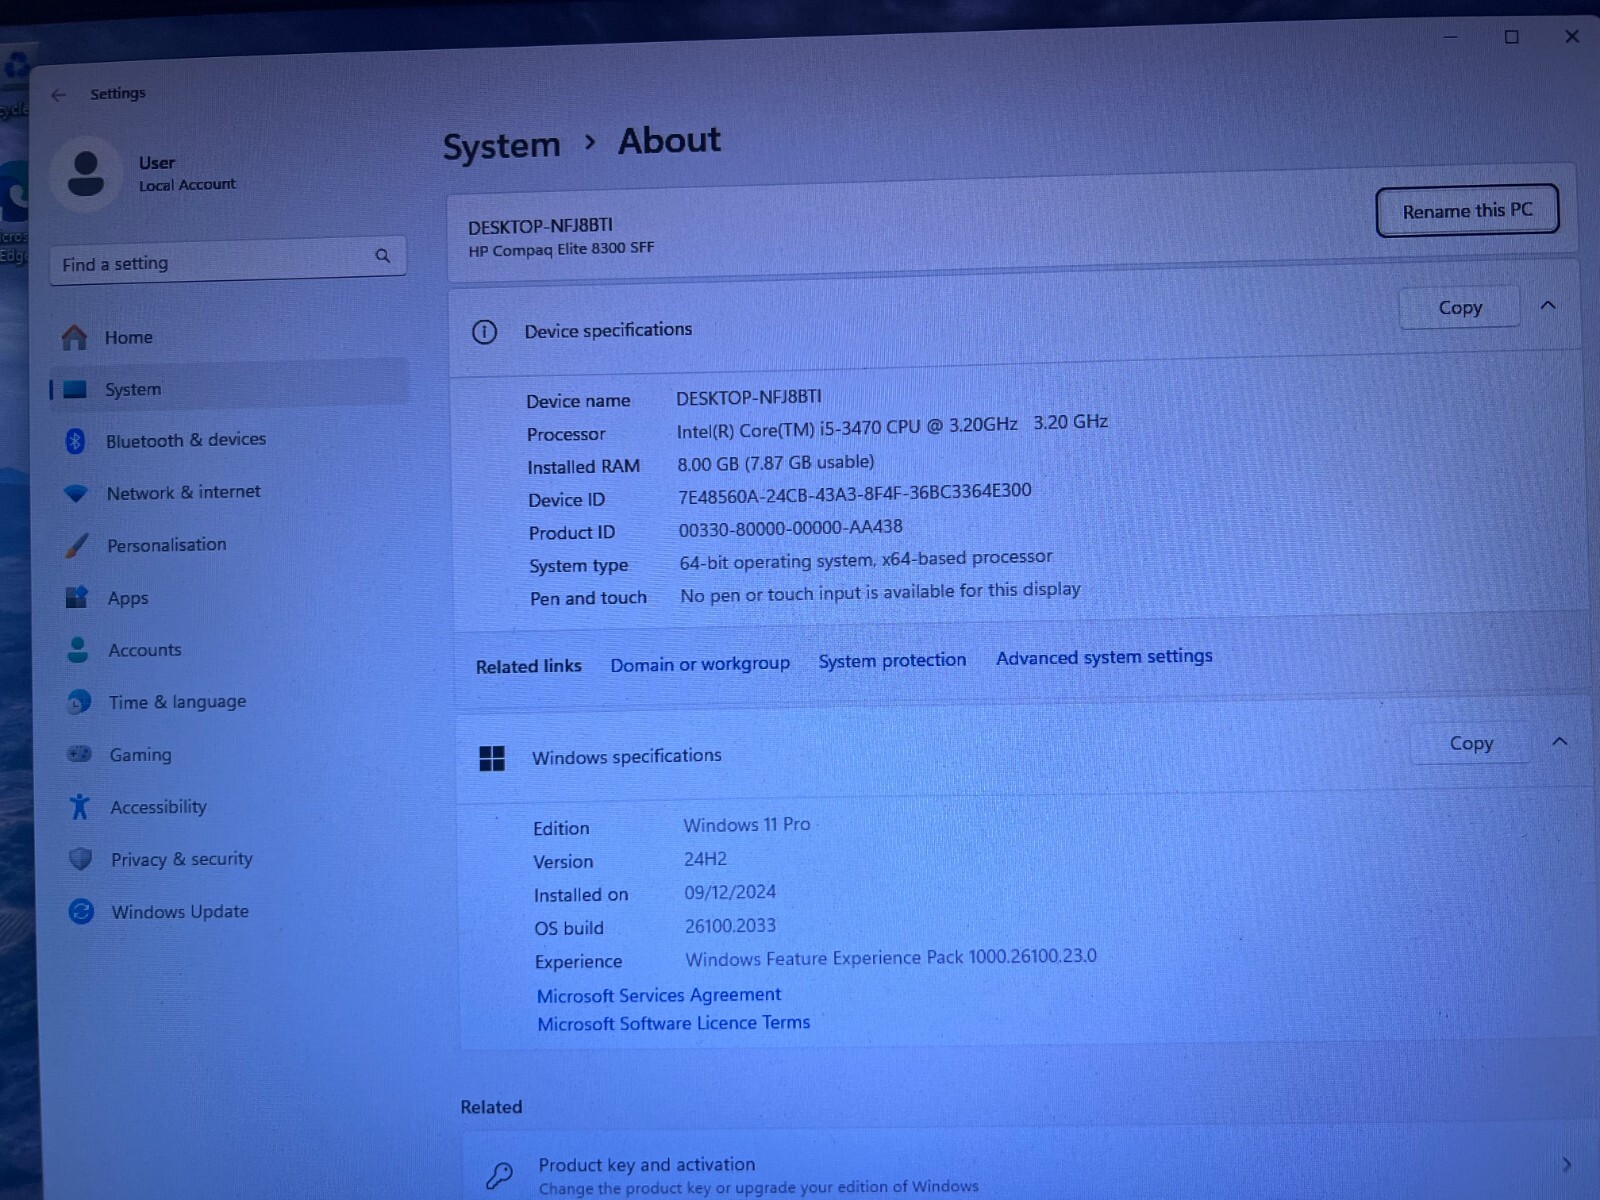
Task: Collapse the Device specifications section
Action: tap(1548, 305)
